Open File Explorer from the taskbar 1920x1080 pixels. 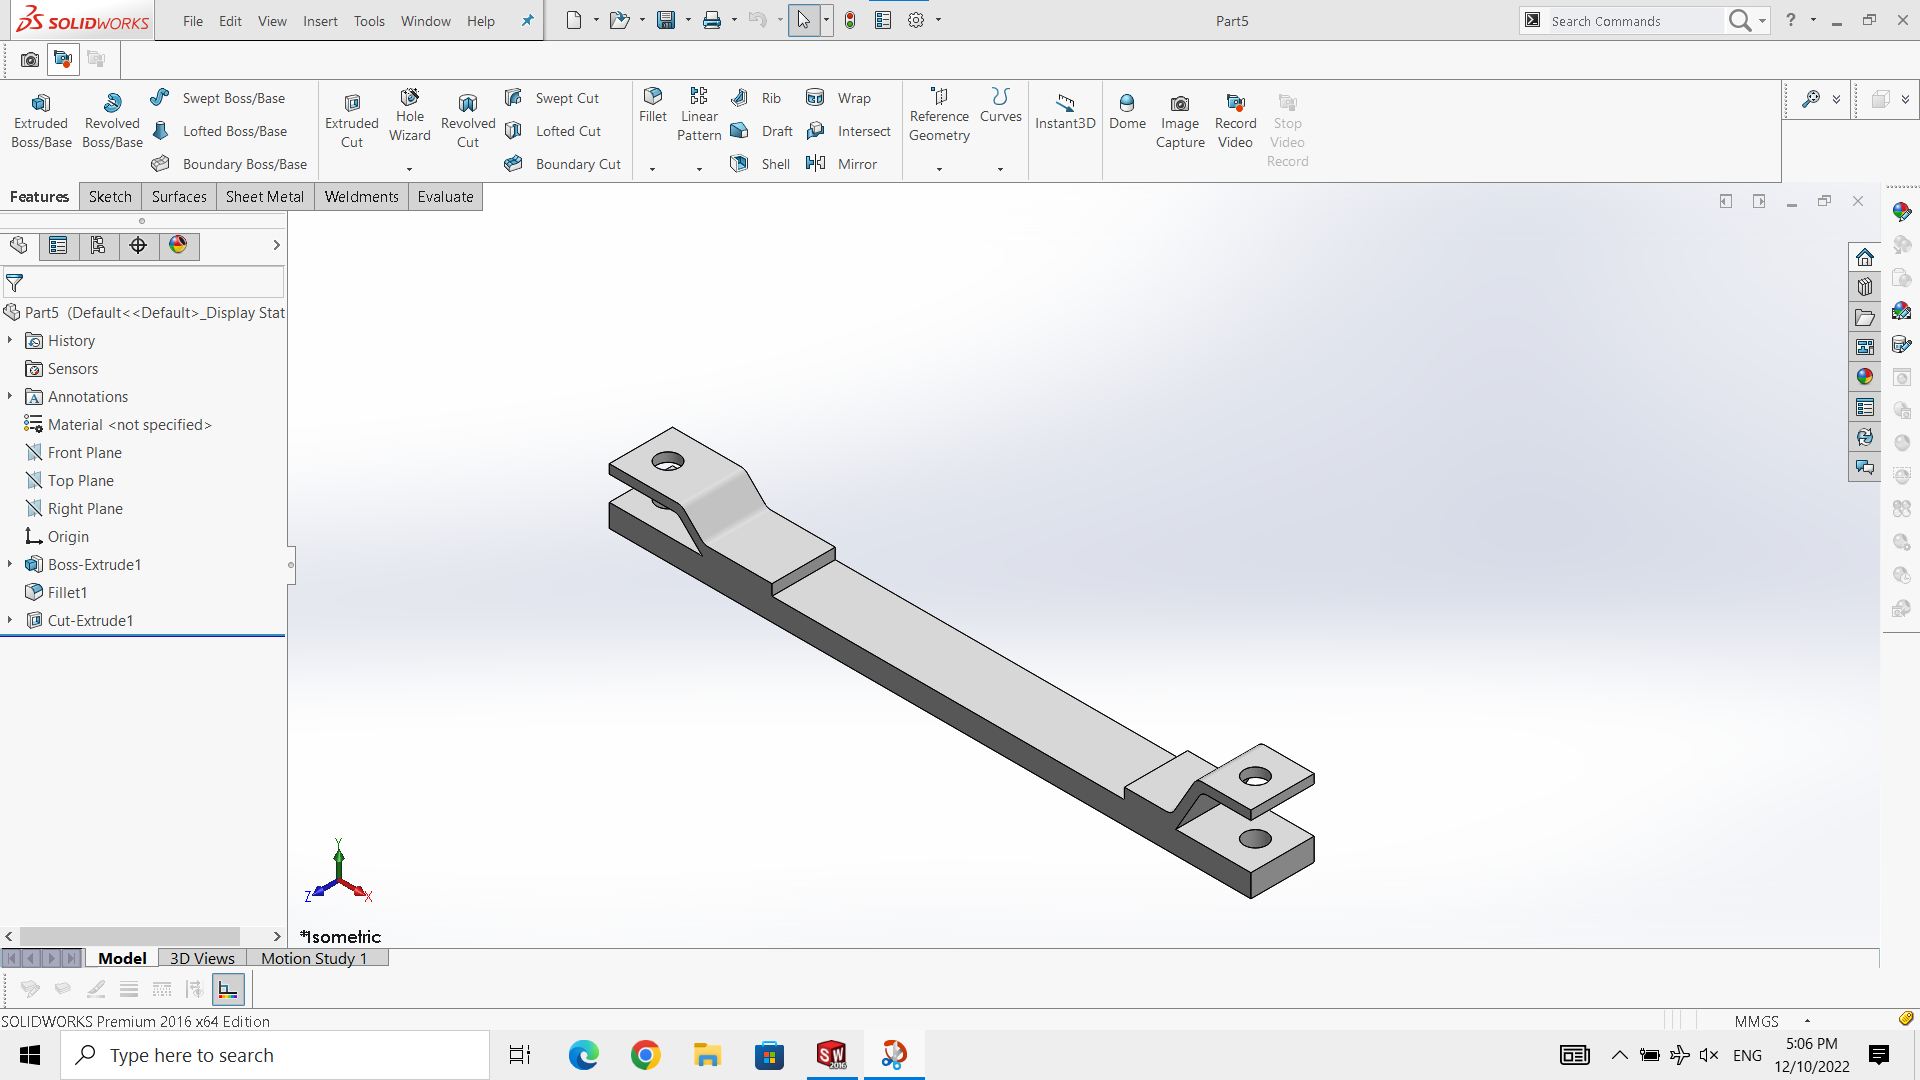click(x=707, y=1055)
